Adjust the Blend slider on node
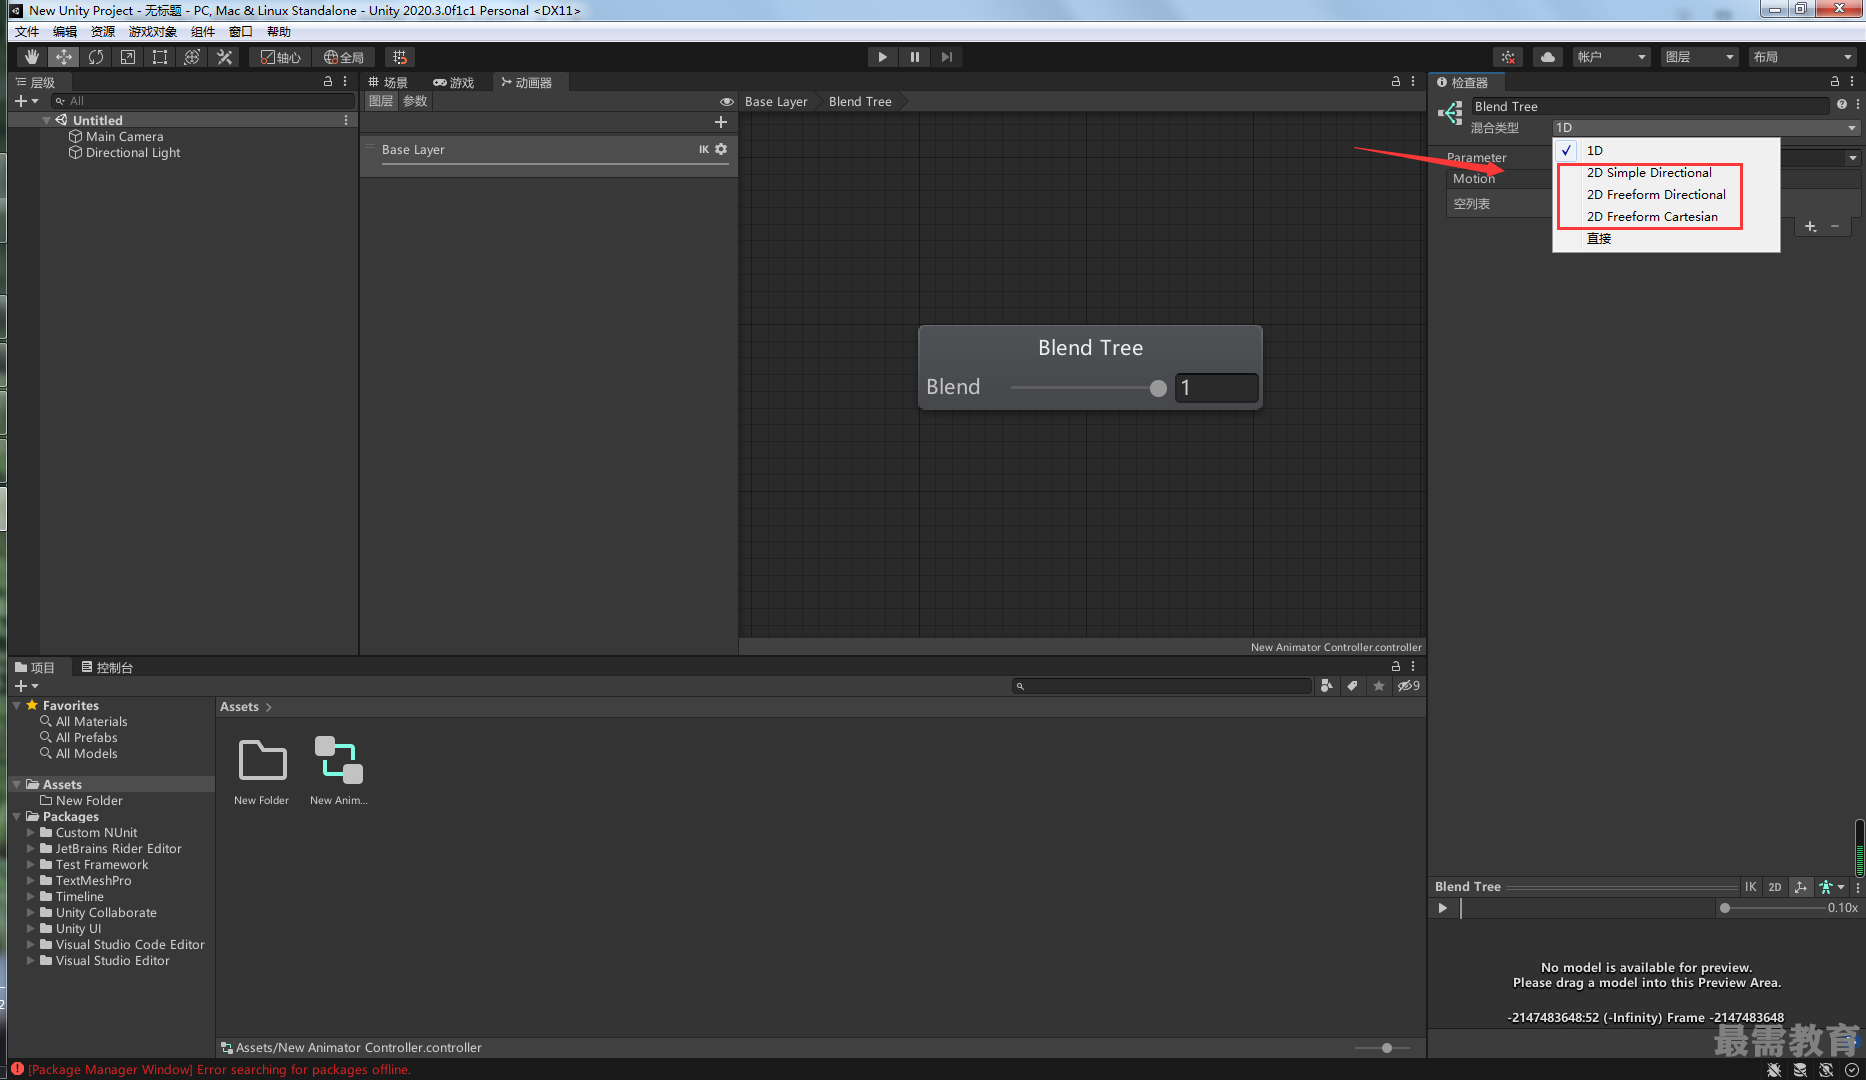Viewport: 1866px width, 1080px height. pos(1088,388)
